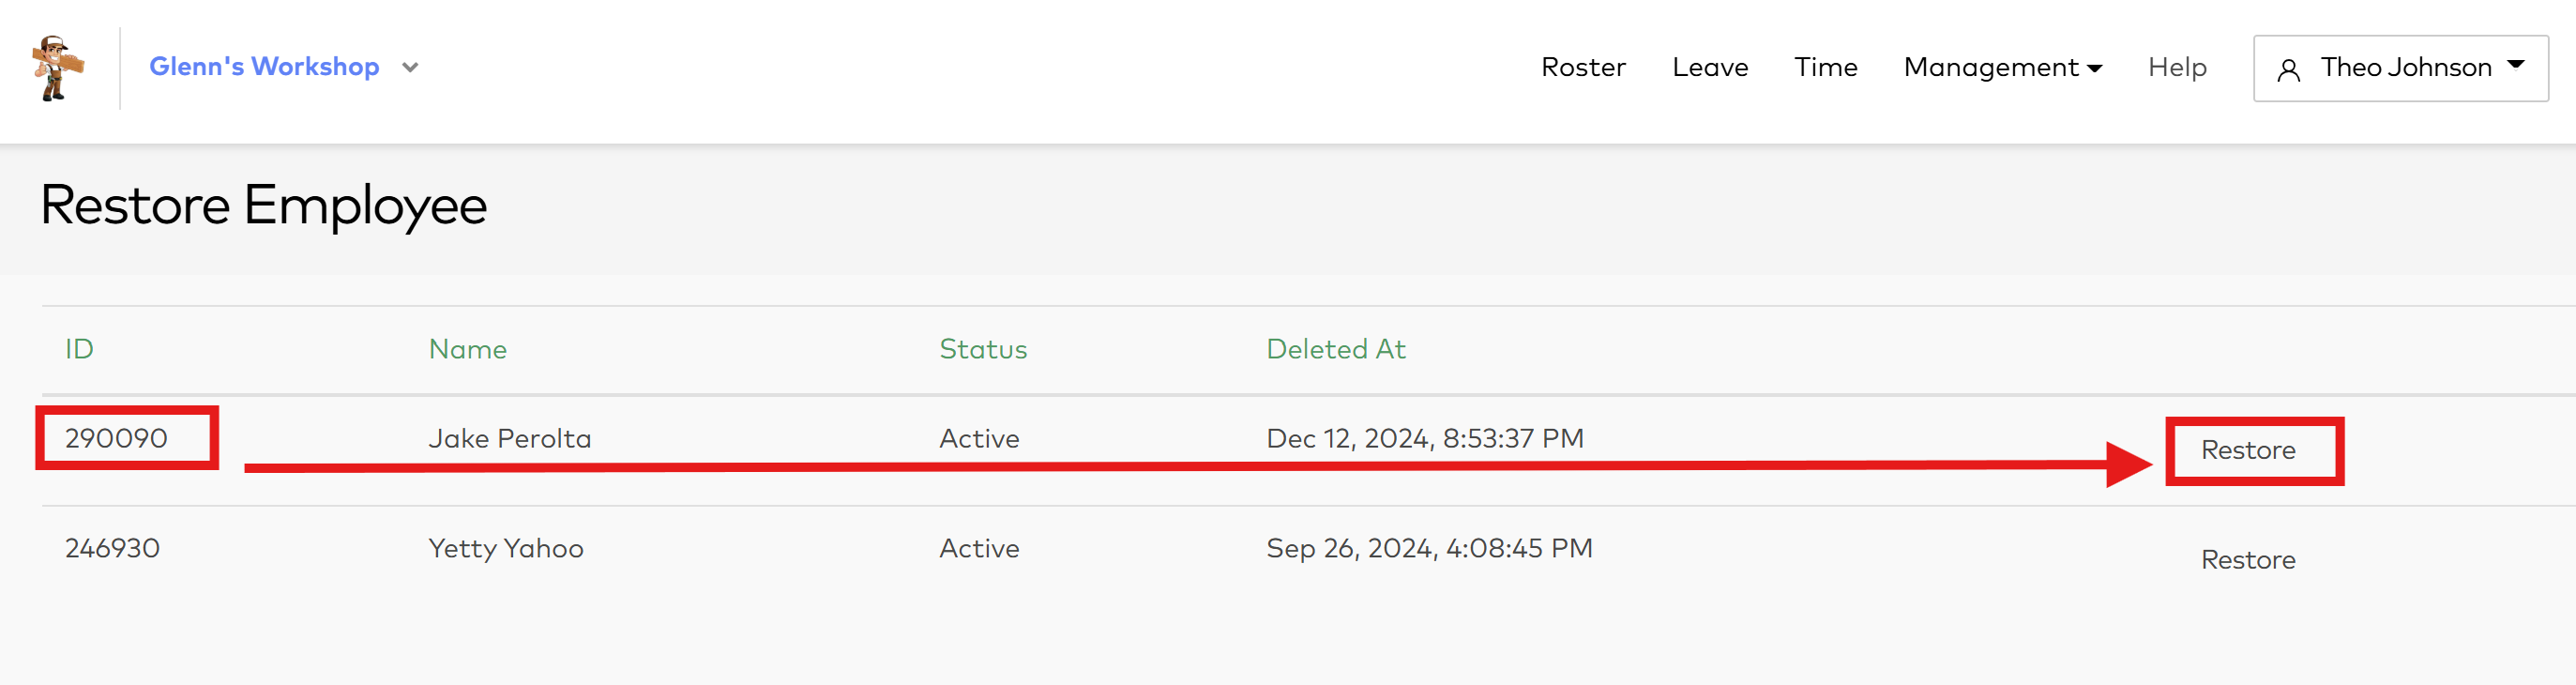Sort by the Name column header
Screen dimensions: 2576x685
point(467,349)
